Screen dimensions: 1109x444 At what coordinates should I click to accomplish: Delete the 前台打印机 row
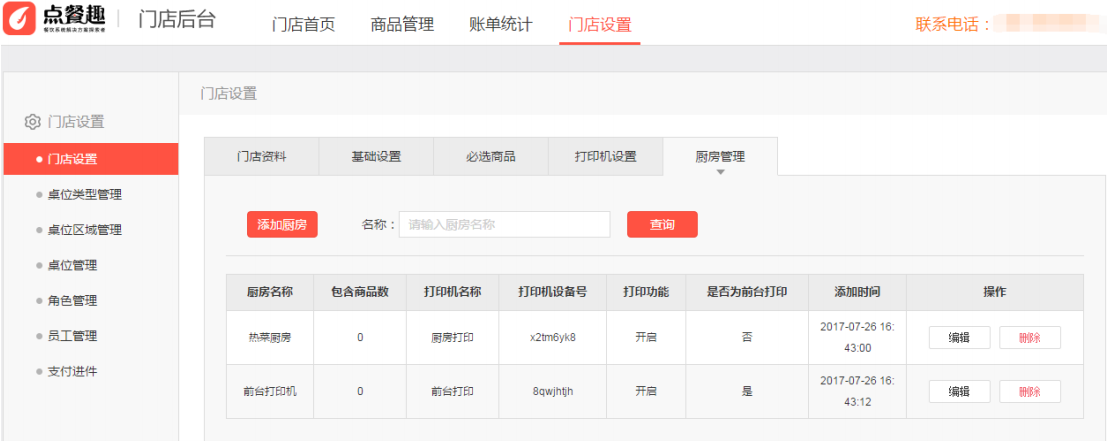coord(1030,391)
